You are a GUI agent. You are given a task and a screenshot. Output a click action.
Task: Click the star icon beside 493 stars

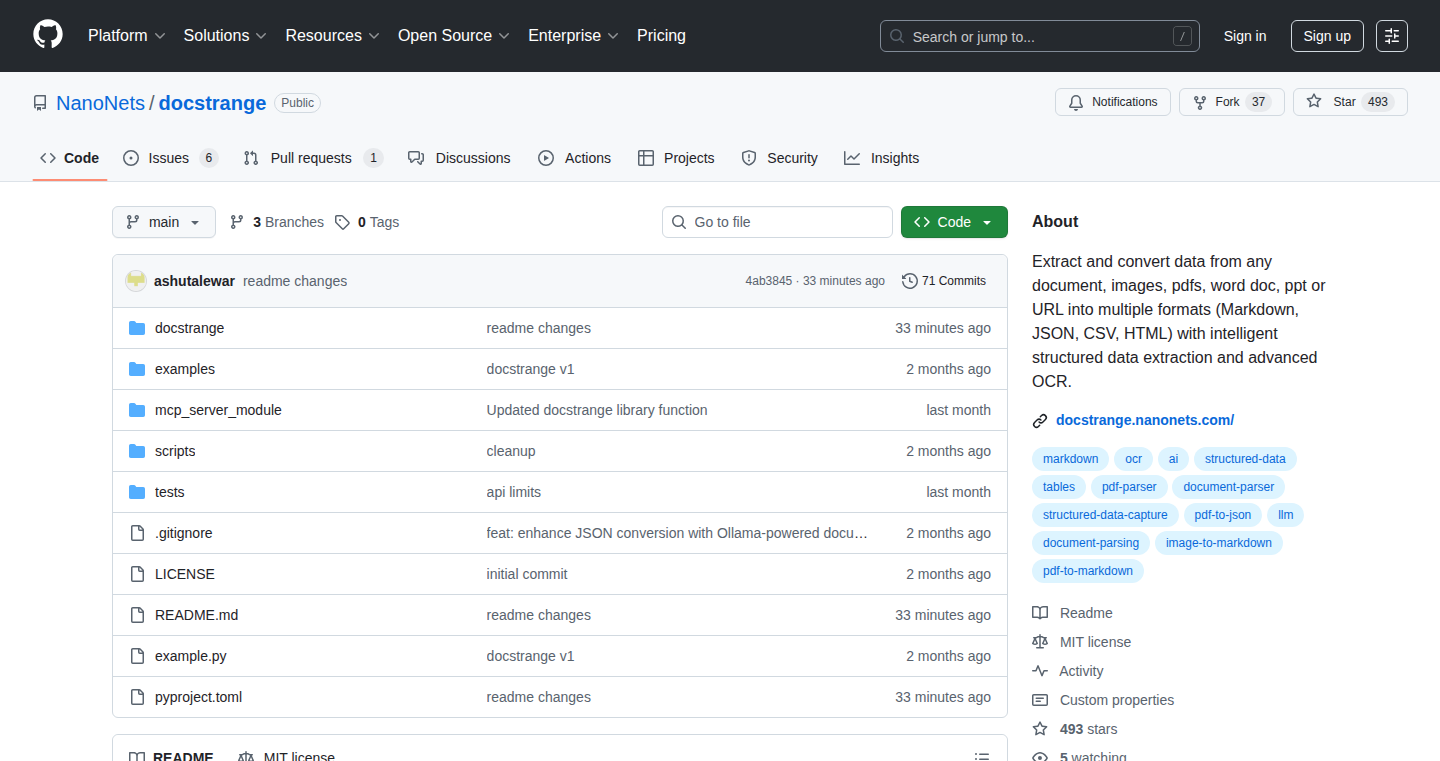click(1040, 729)
